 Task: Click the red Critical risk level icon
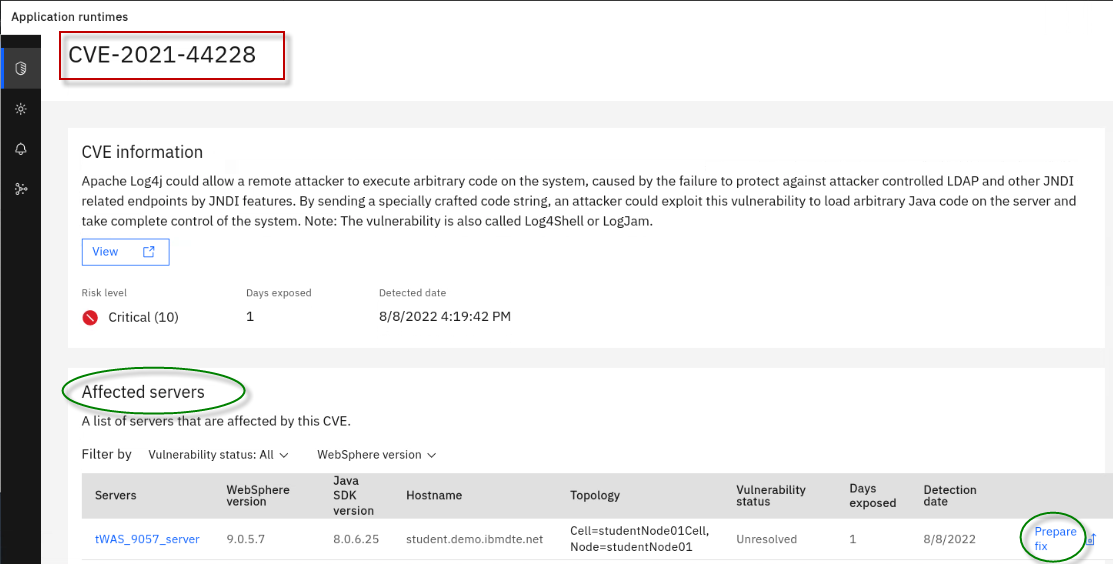tap(90, 317)
